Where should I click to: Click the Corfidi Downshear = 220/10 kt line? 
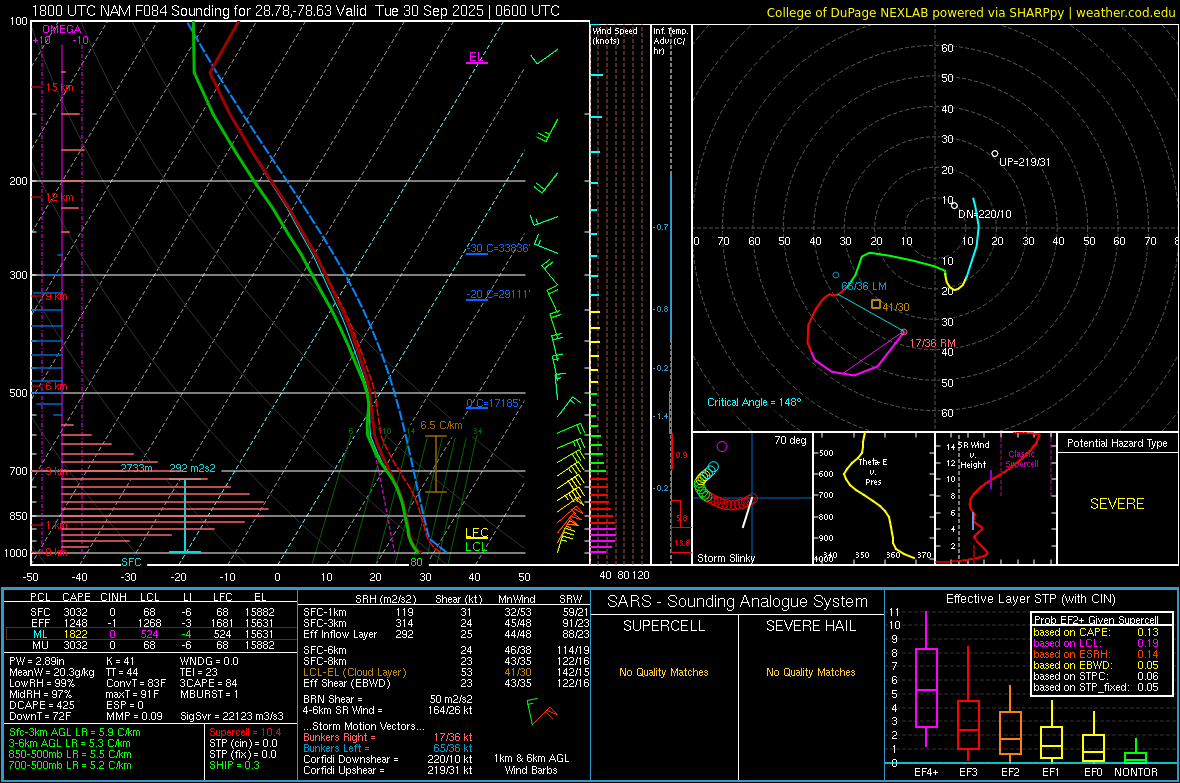[x=388, y=760]
